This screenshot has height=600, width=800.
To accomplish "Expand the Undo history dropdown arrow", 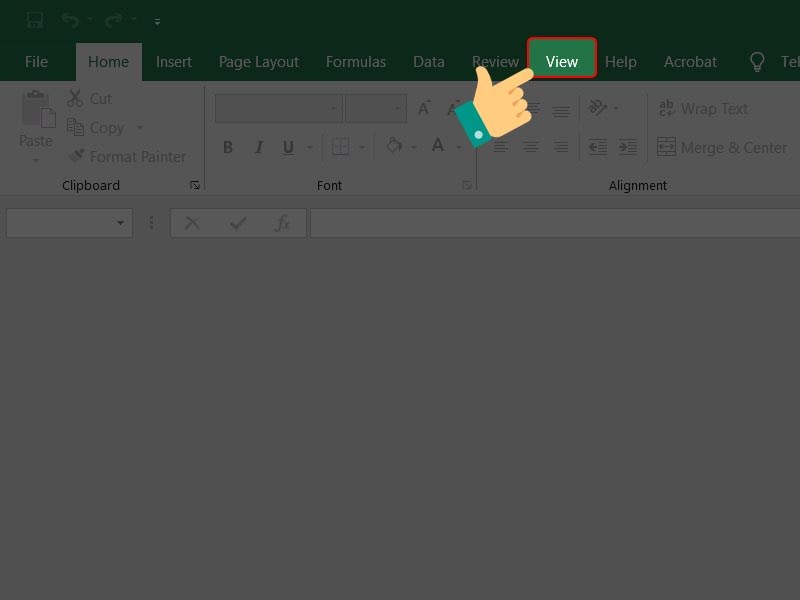I will (x=90, y=19).
